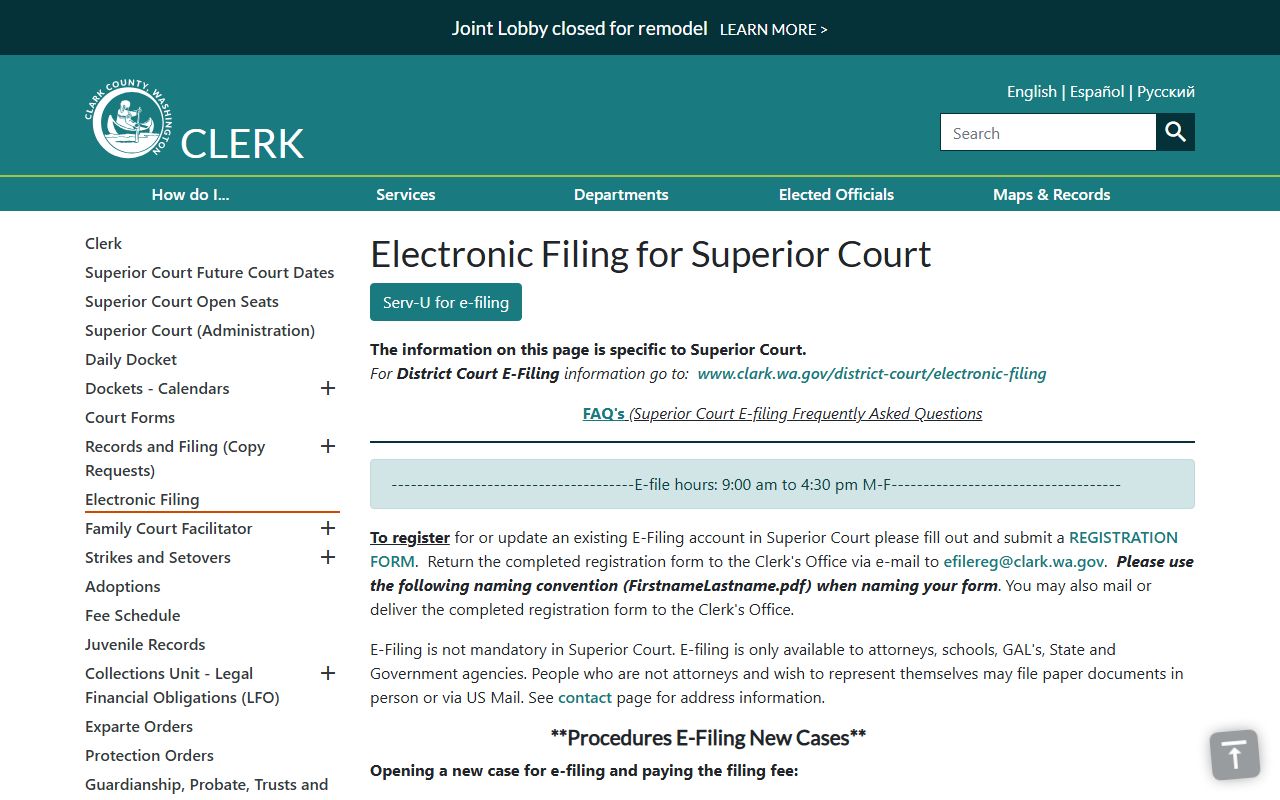This screenshot has width=1280, height=800.
Task: Open the contact page link
Action: point(585,697)
